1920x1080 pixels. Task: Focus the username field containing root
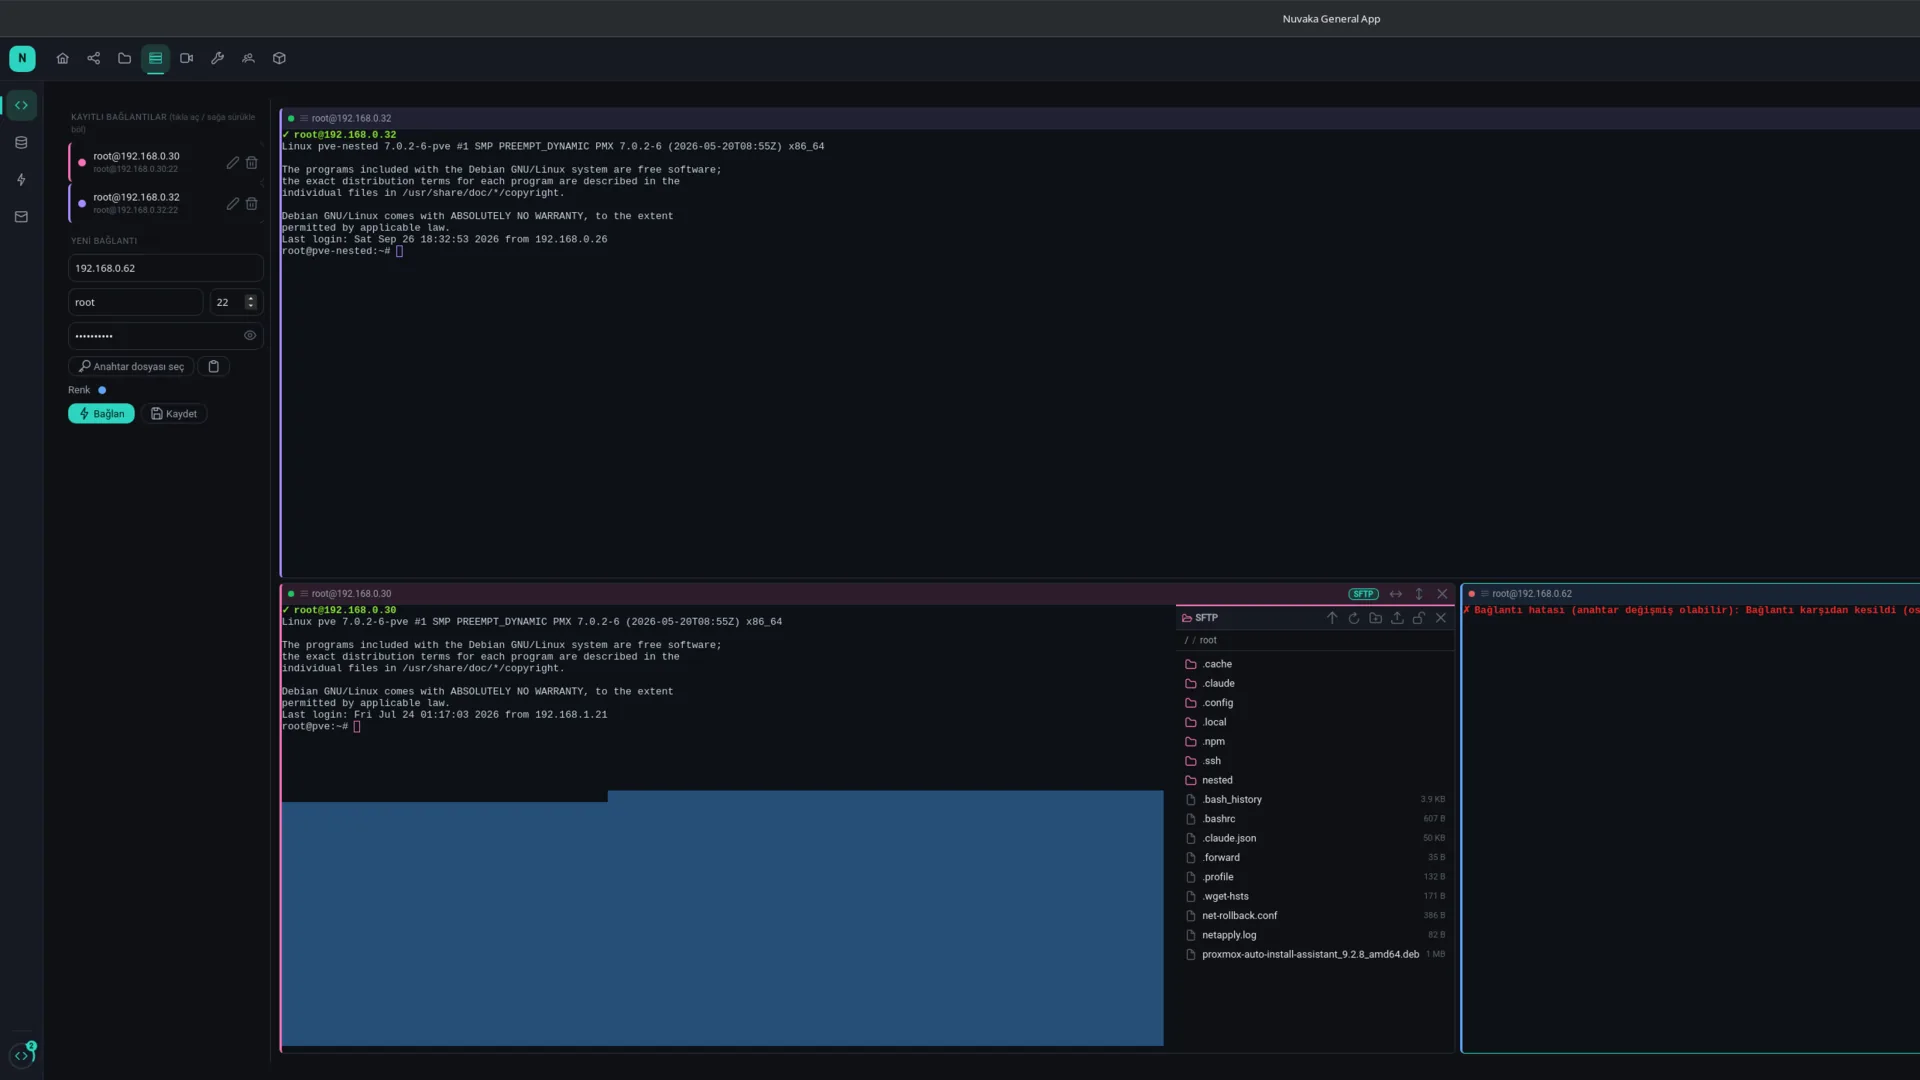(136, 302)
